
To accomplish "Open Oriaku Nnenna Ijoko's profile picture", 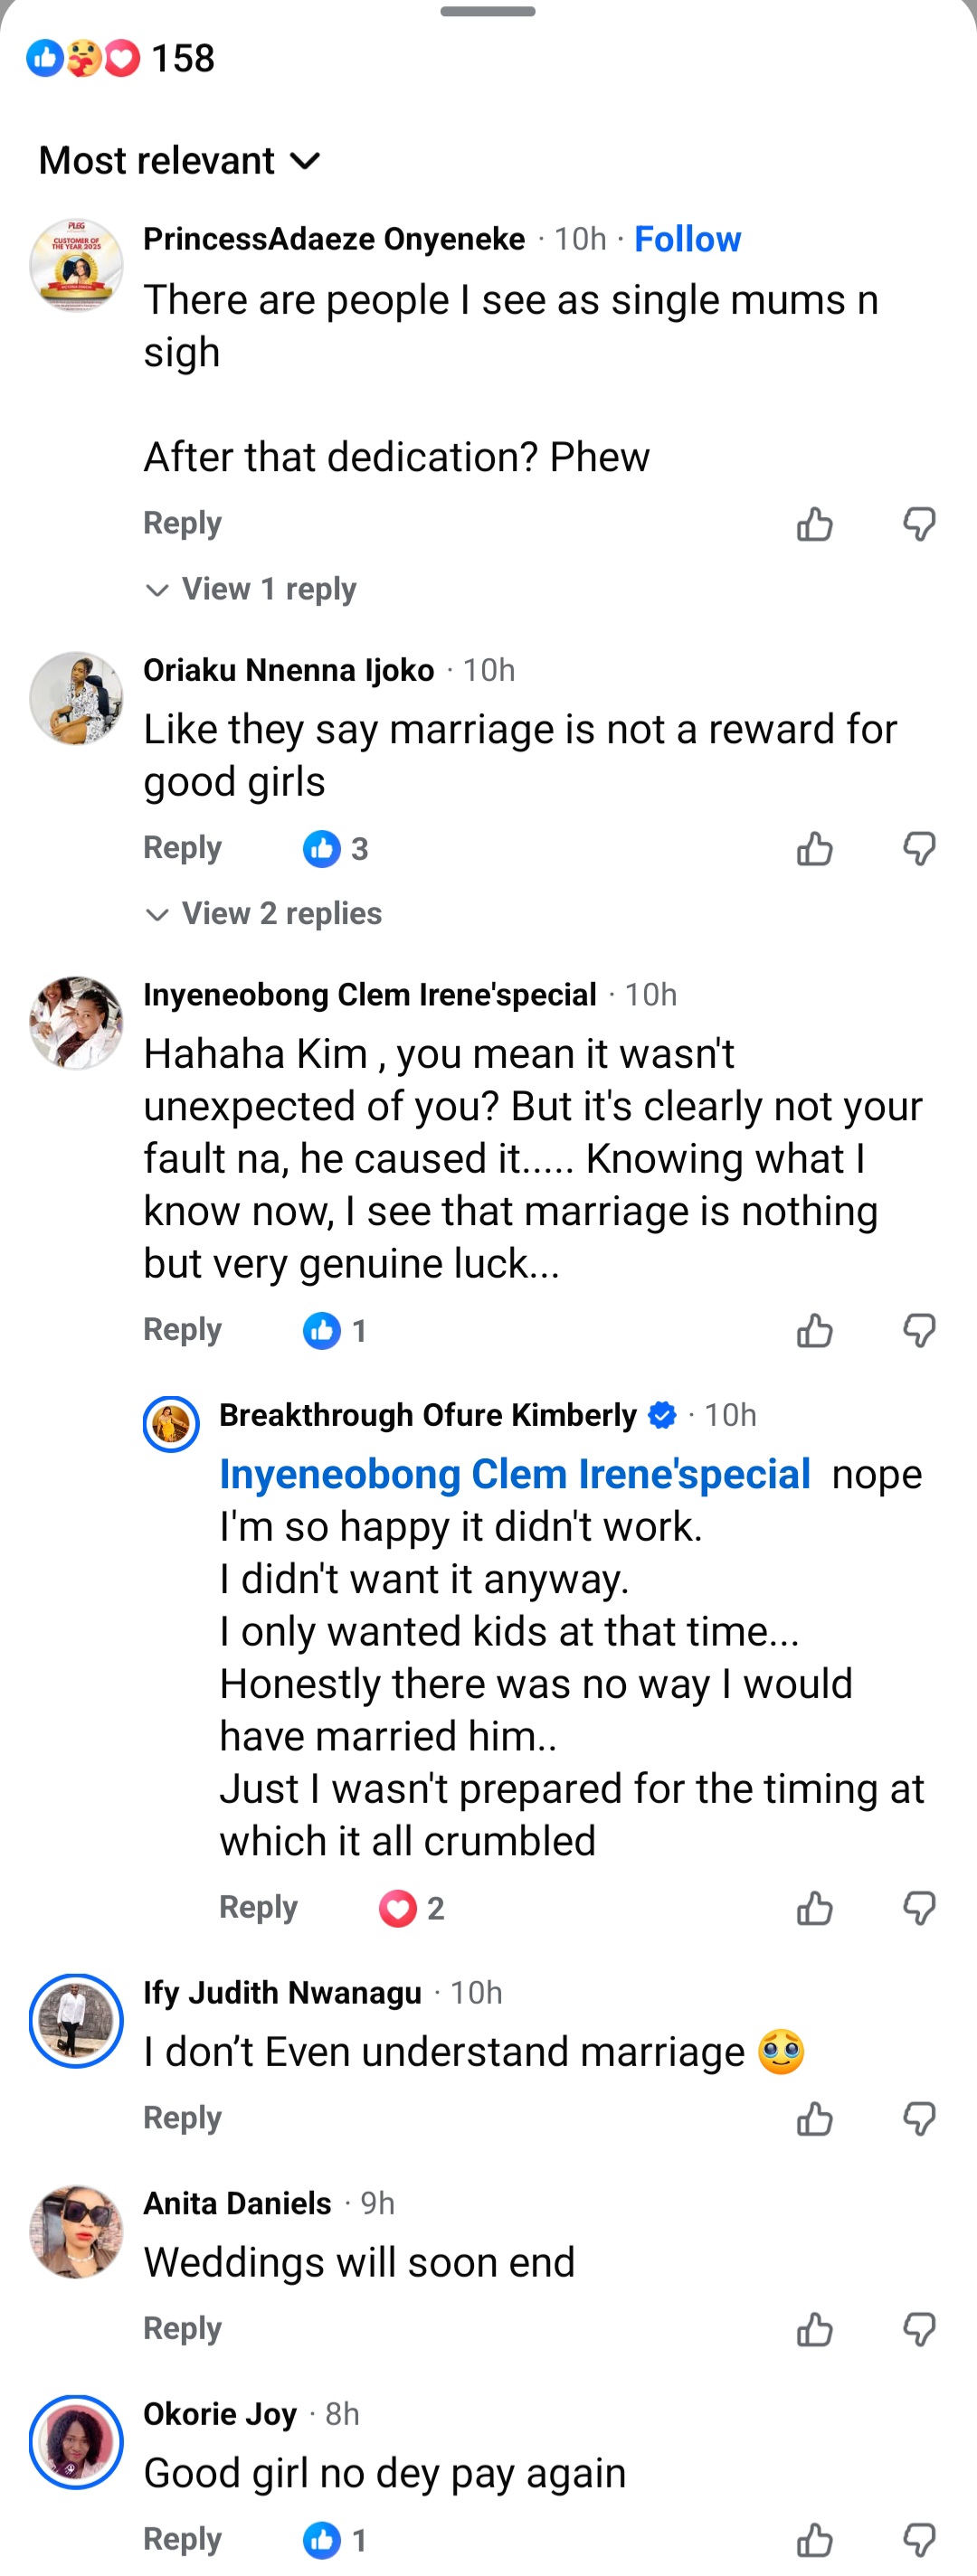I will 76,698.
